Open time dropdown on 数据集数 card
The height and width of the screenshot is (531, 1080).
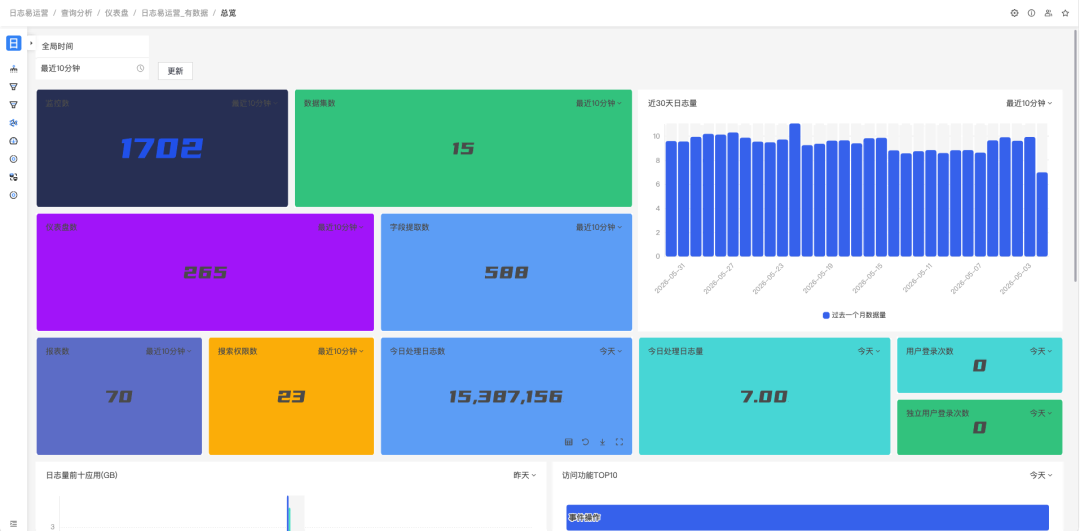pyautogui.click(x=599, y=103)
